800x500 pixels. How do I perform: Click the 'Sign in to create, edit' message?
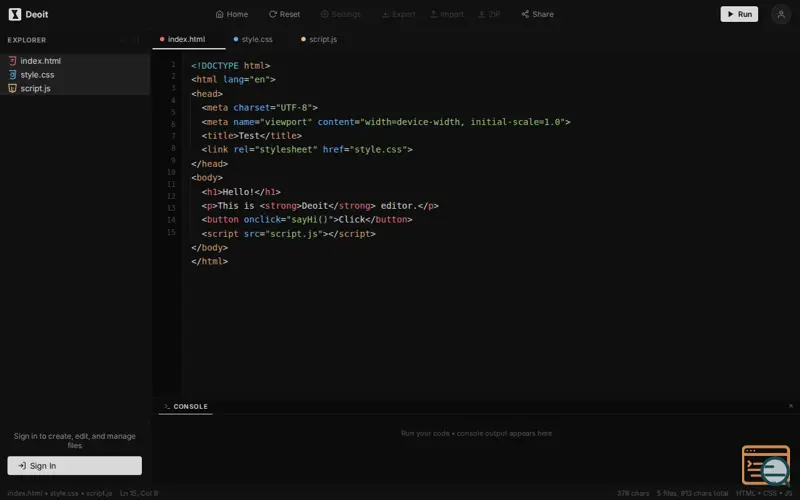coord(74,440)
